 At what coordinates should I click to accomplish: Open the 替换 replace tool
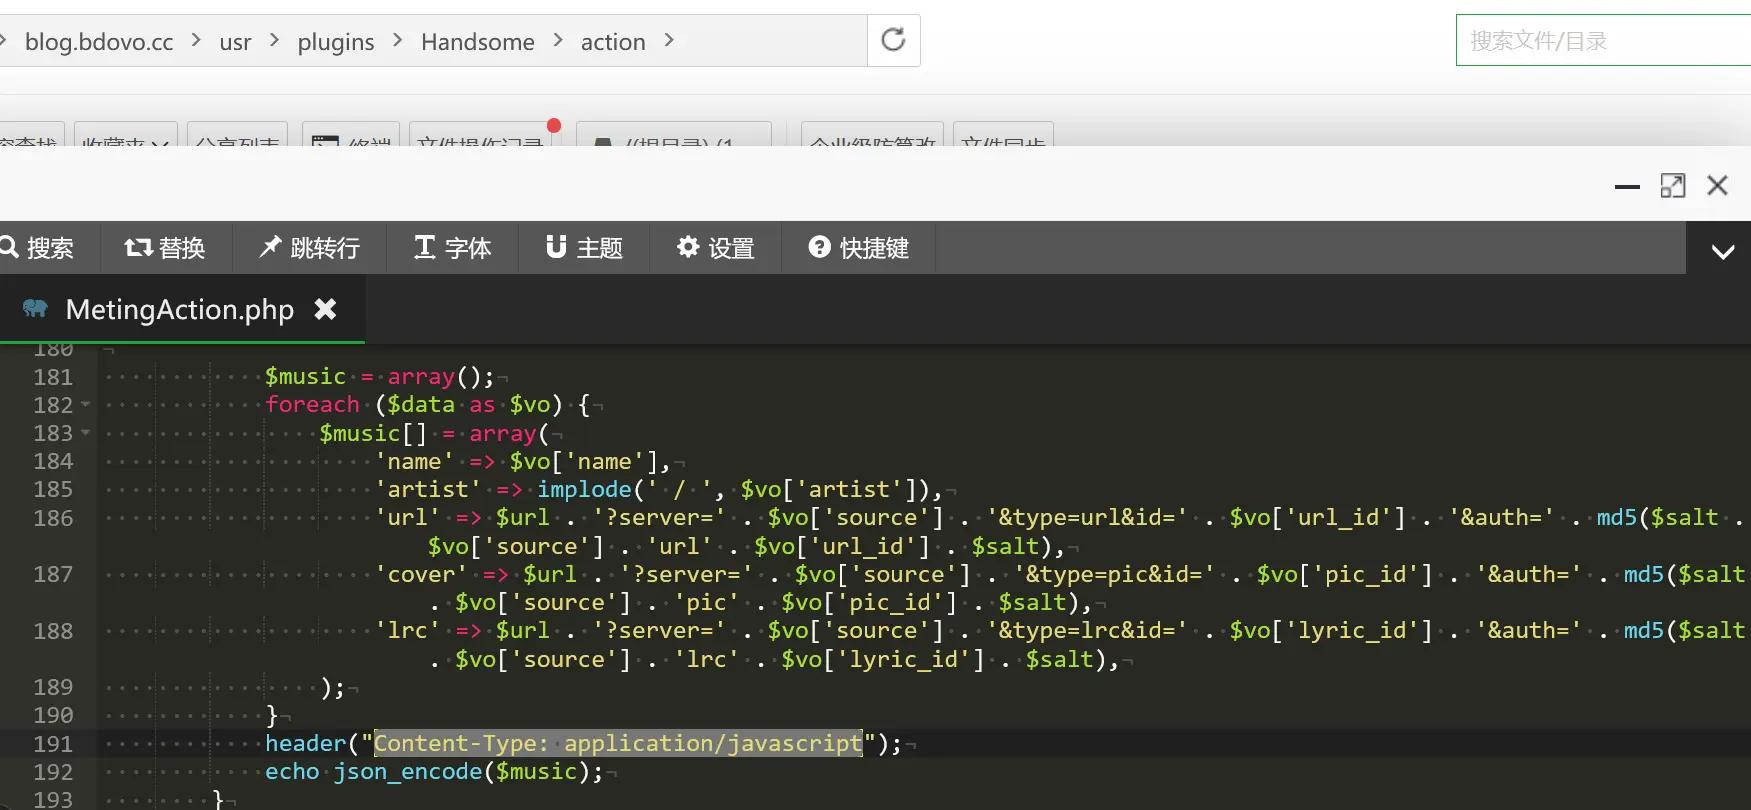tap(165, 248)
